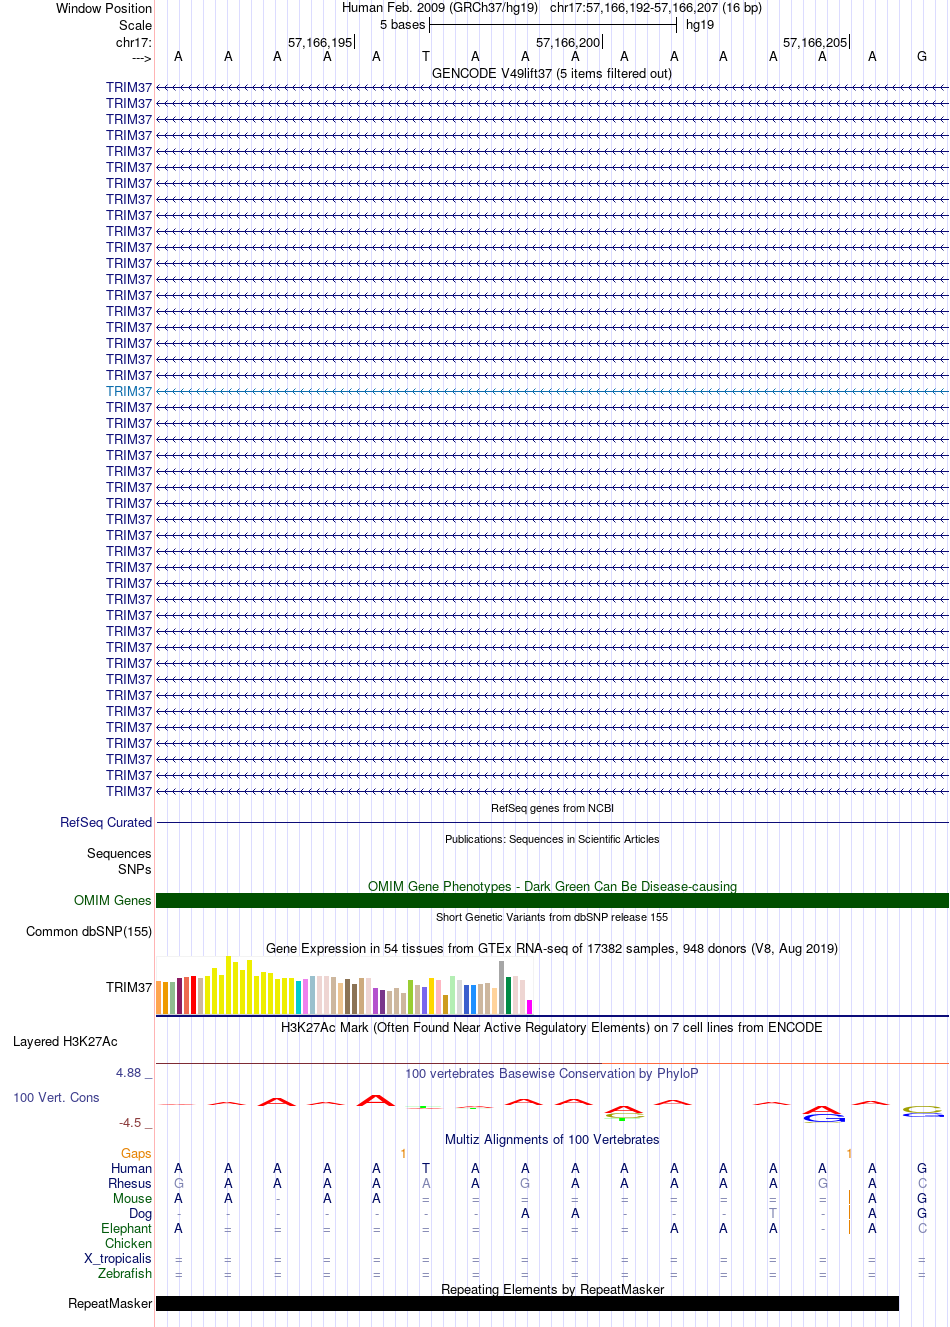Open Short Genetic Variants from dbSNP title

(552, 917)
